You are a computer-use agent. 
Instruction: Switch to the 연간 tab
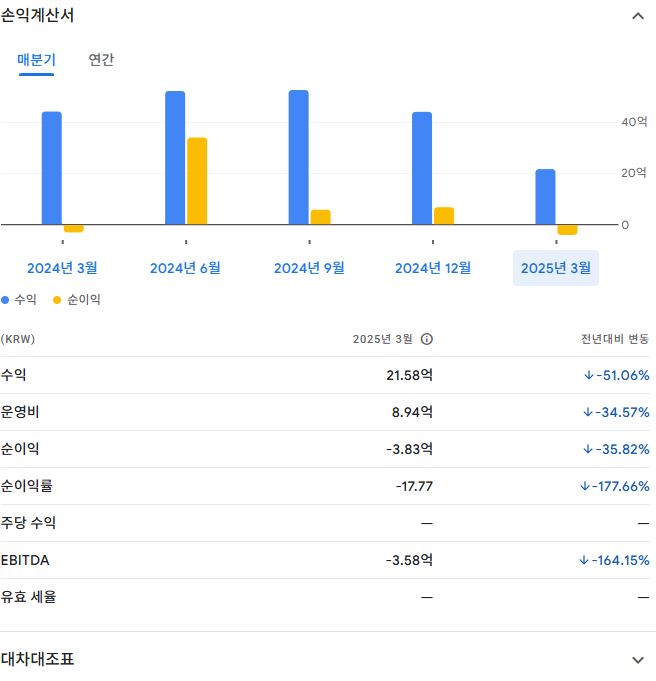tap(101, 60)
